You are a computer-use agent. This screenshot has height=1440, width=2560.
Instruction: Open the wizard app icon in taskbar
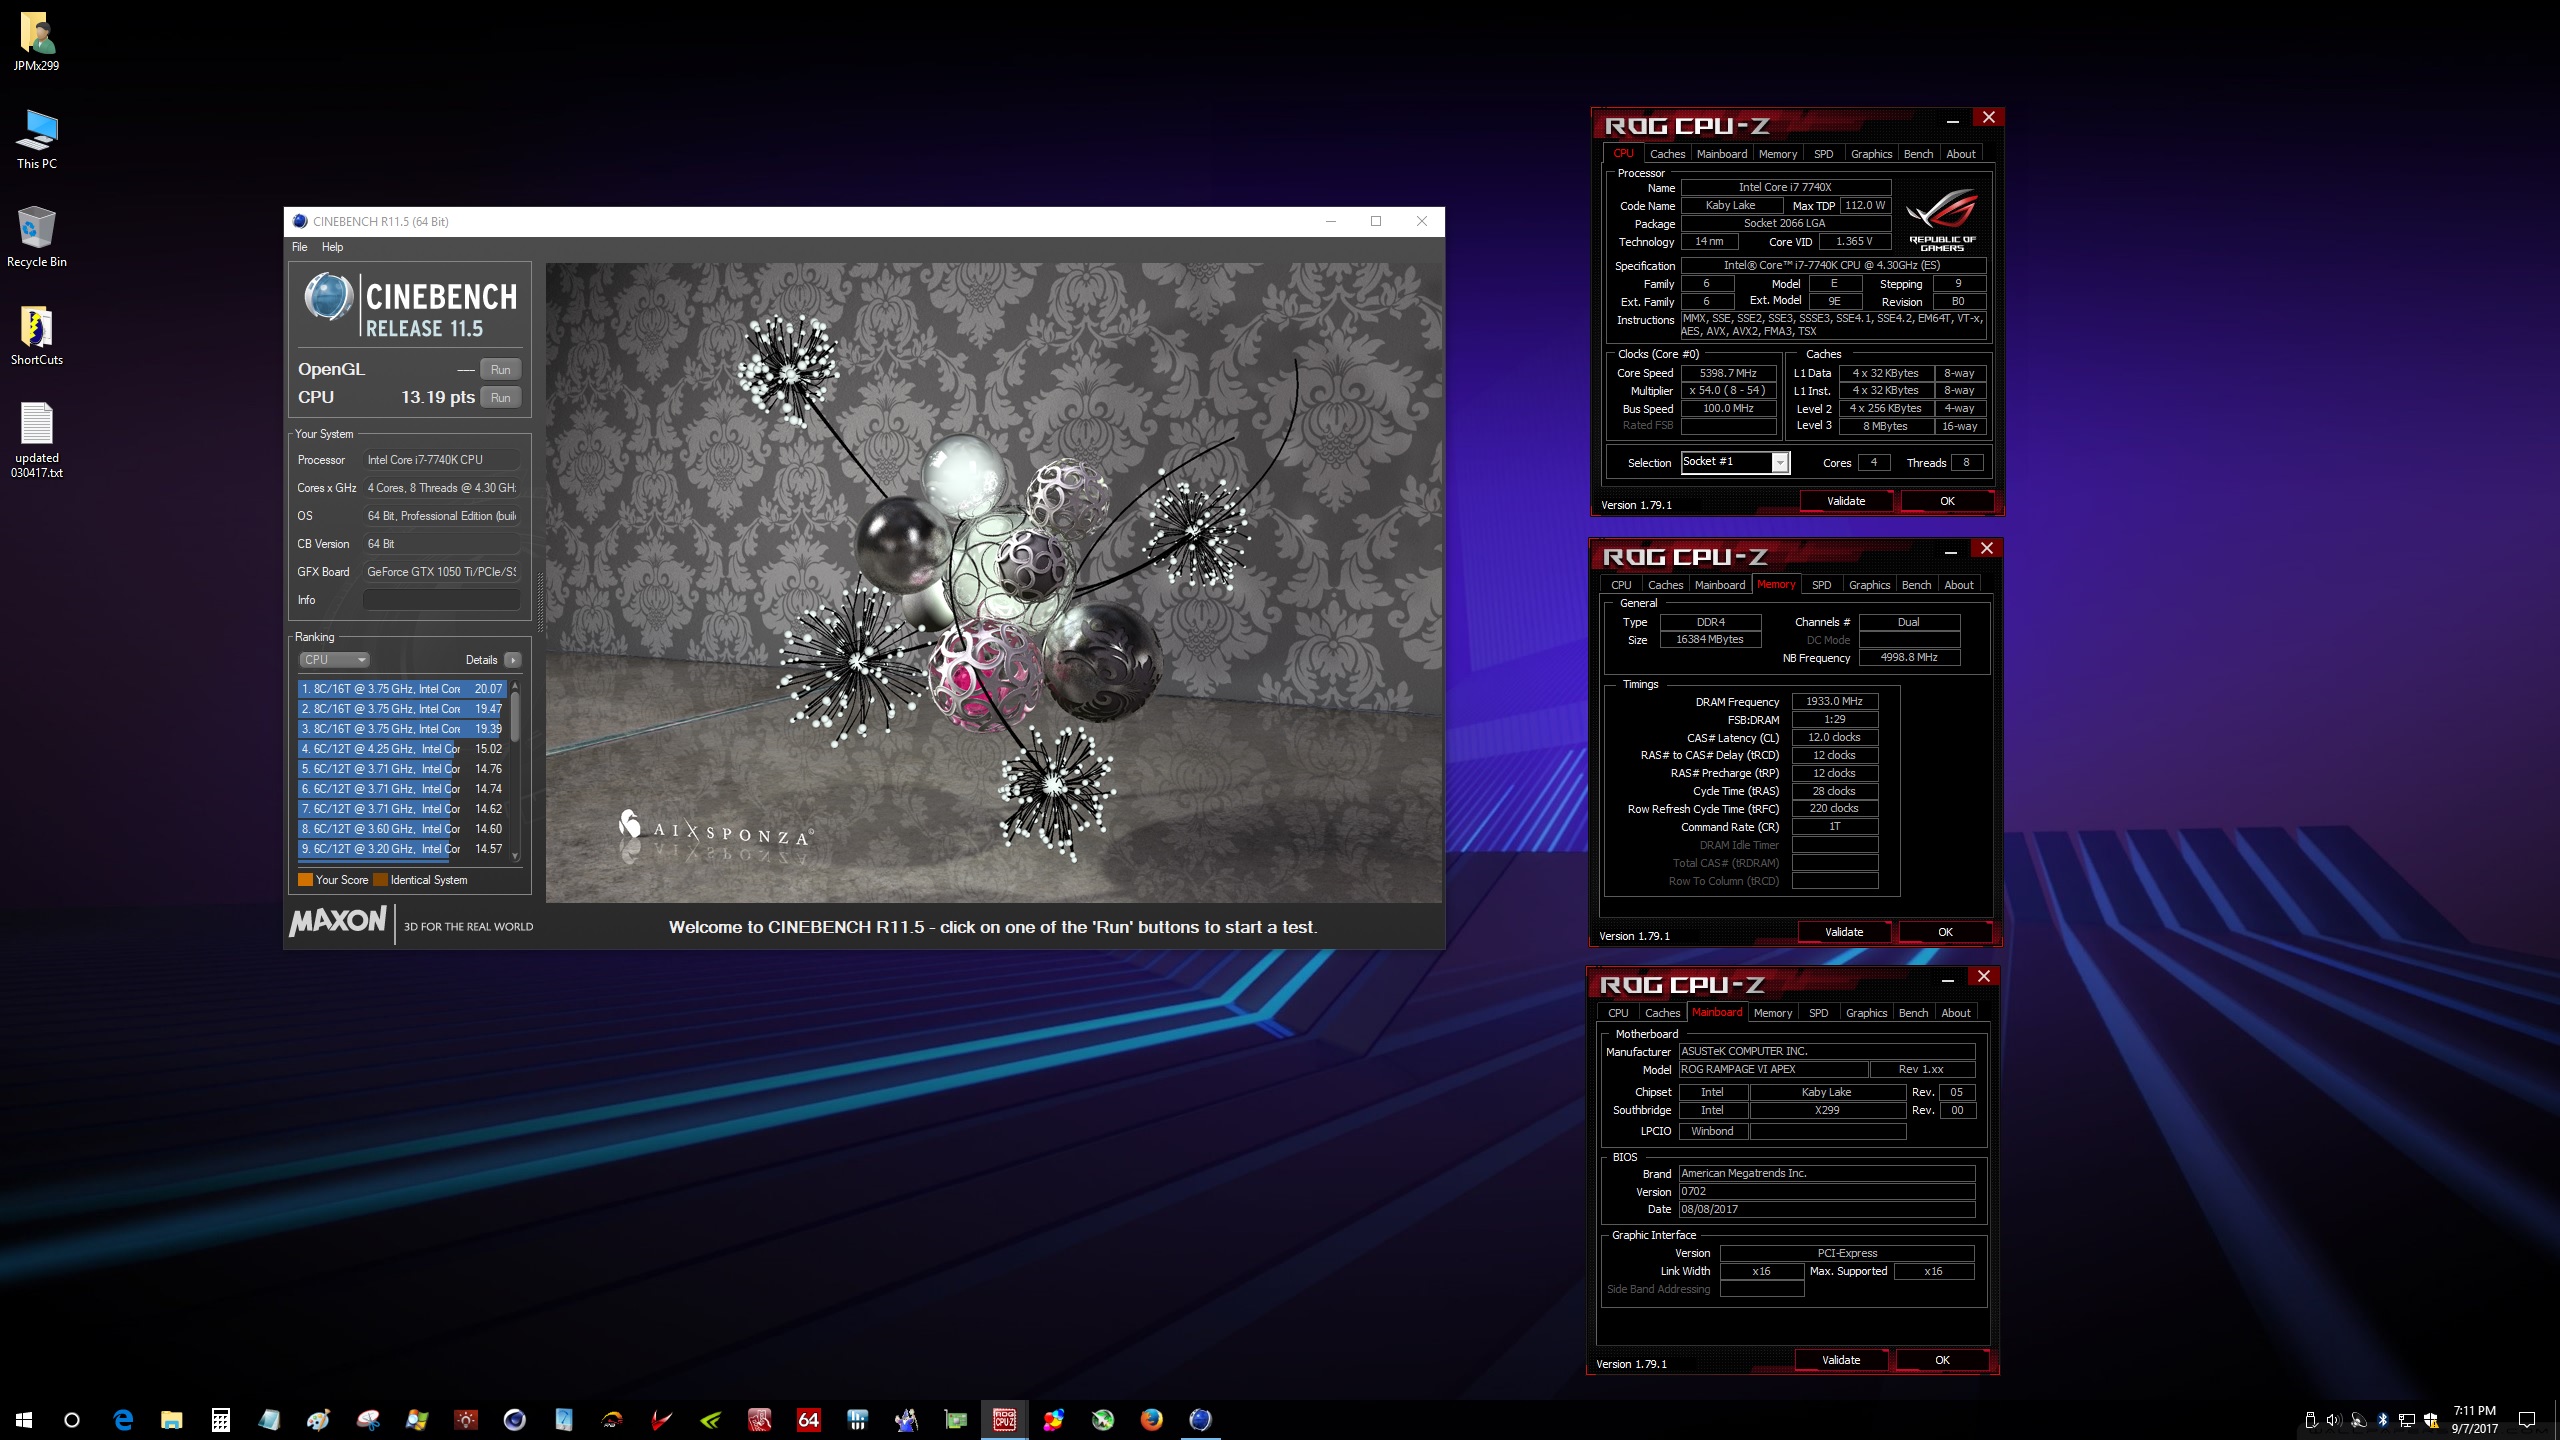[907, 1420]
